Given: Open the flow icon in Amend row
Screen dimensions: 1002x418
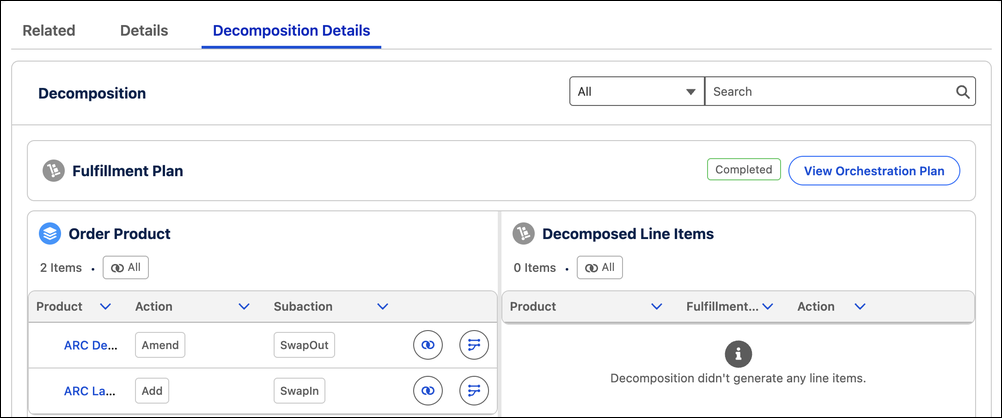Looking at the screenshot, I should [474, 345].
